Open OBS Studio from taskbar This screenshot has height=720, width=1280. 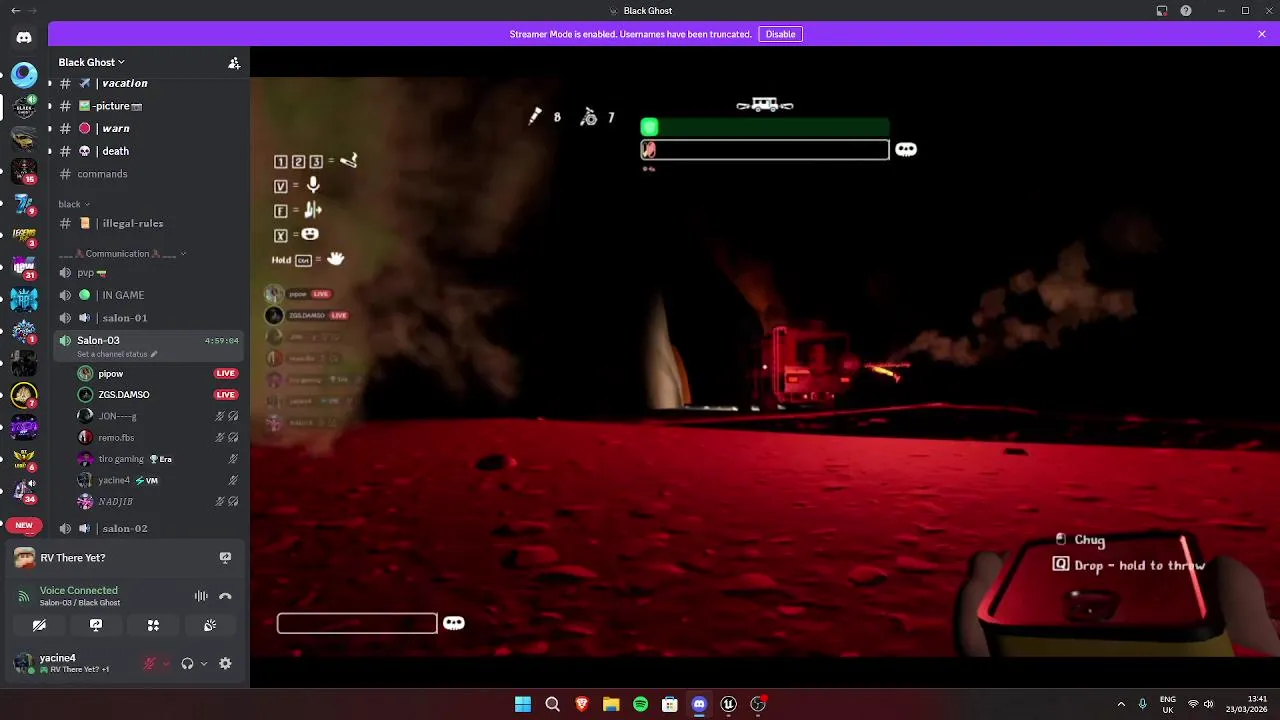tap(758, 704)
